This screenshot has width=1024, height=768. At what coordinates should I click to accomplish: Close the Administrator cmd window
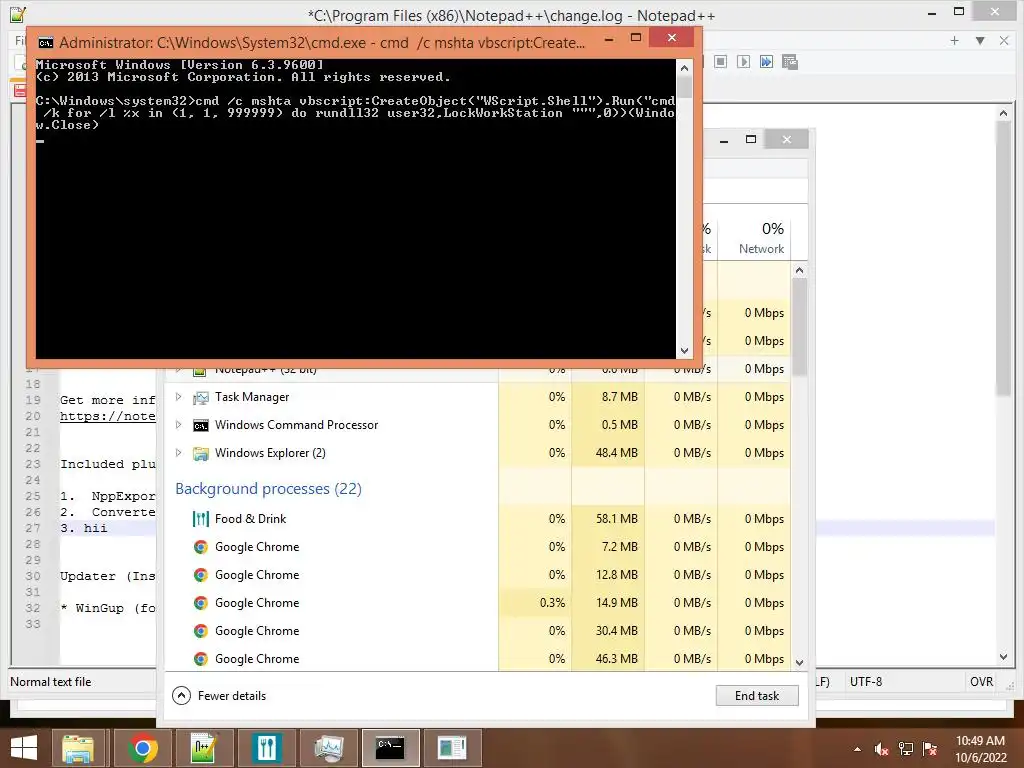pos(671,38)
